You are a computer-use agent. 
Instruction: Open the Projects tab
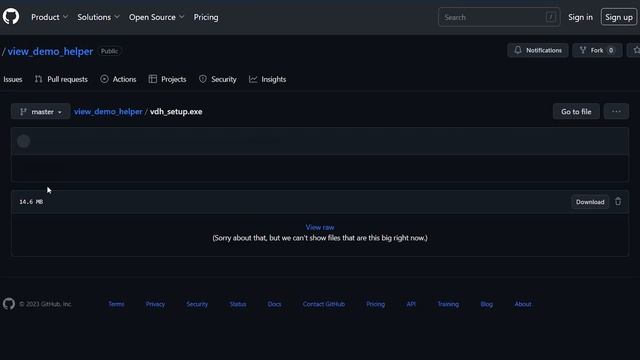coord(167,79)
